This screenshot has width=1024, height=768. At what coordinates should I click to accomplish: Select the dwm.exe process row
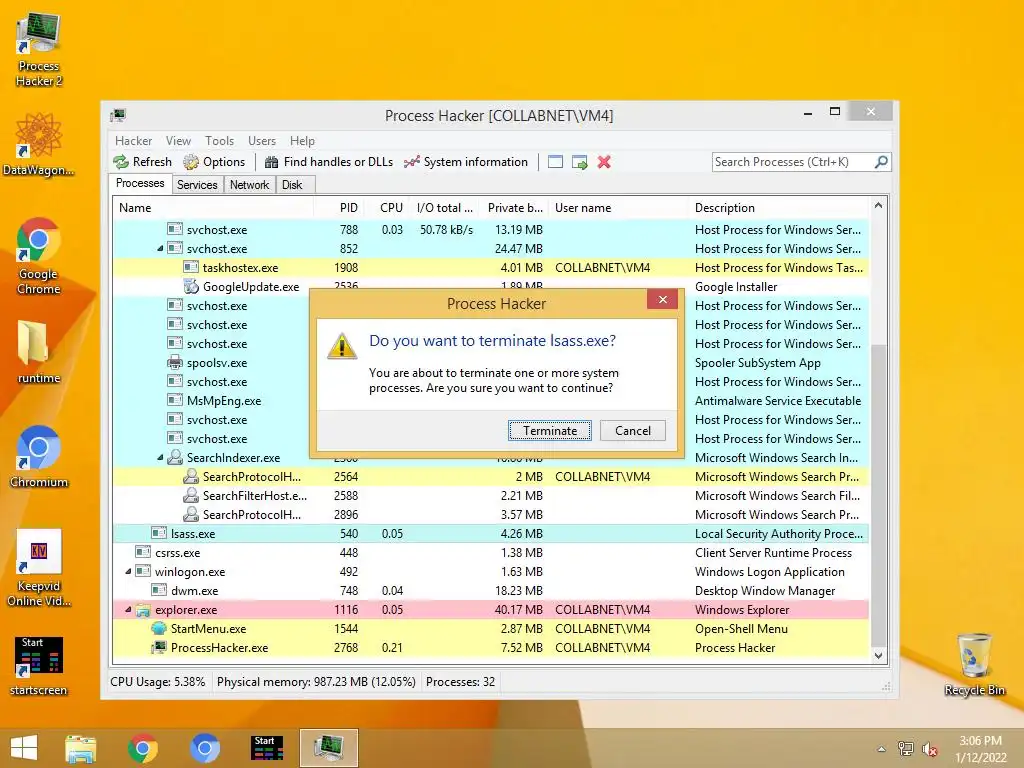tap(491, 590)
